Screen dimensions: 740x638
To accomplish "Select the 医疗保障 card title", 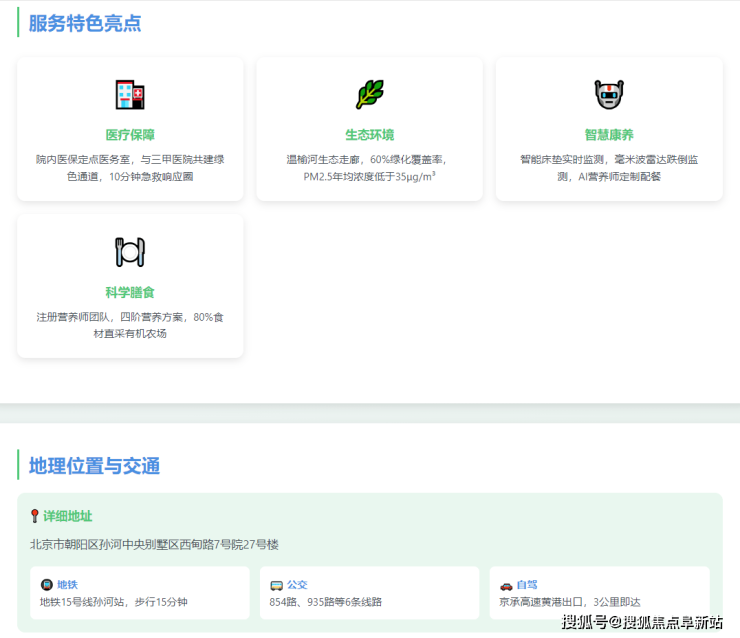I will pyautogui.click(x=130, y=135).
